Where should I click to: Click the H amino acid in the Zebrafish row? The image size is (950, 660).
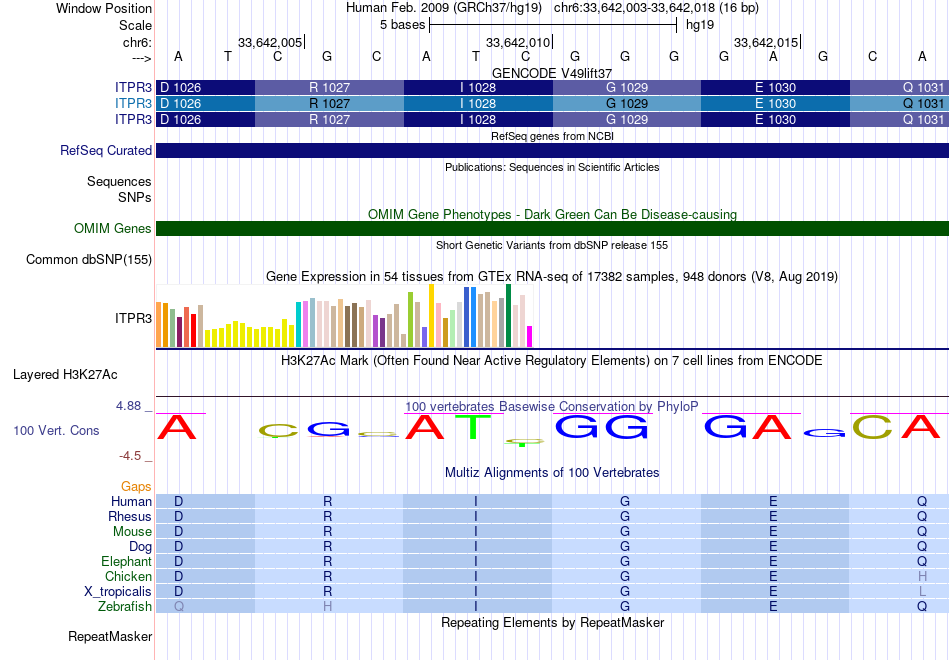pyautogui.click(x=327, y=607)
